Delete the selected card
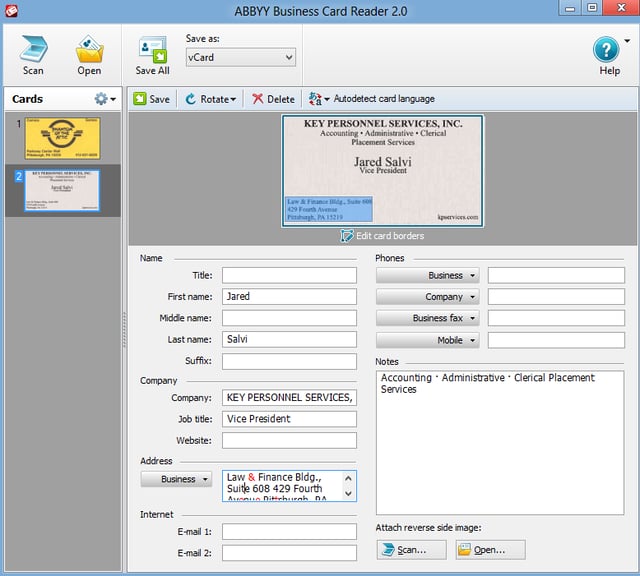 pos(273,99)
